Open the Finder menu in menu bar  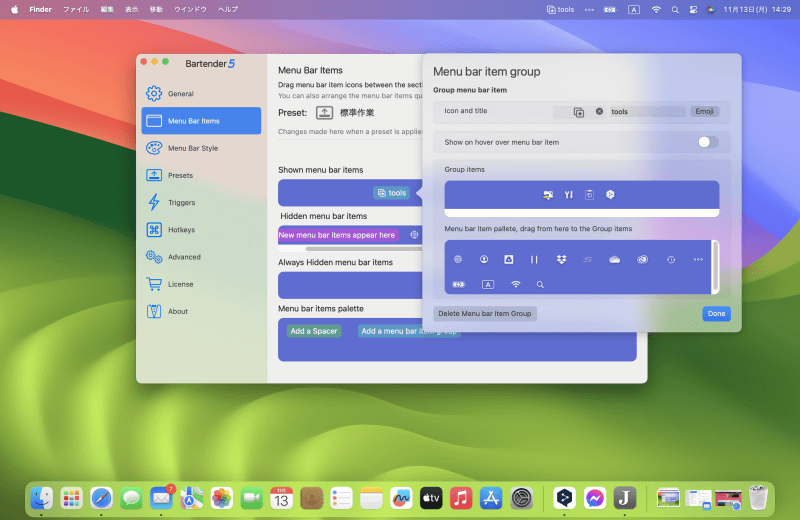point(40,9)
